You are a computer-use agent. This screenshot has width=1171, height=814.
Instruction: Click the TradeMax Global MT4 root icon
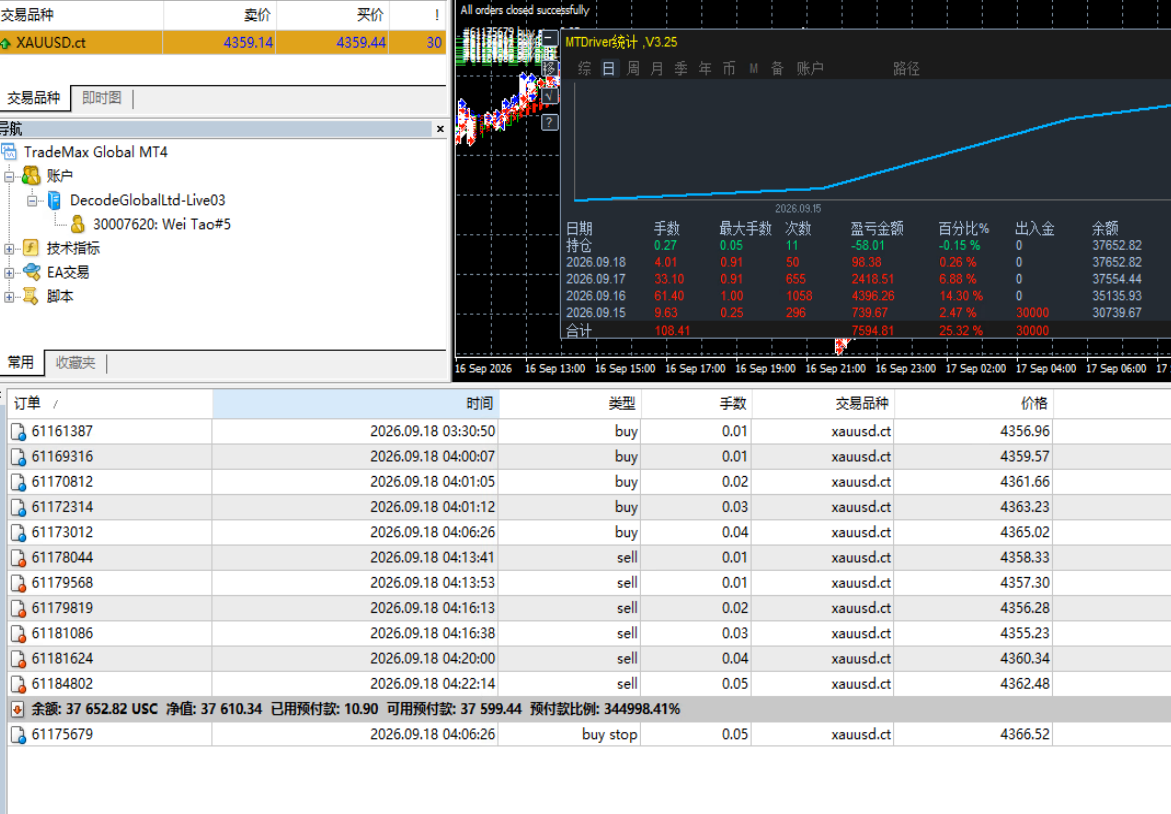click(x=9, y=152)
